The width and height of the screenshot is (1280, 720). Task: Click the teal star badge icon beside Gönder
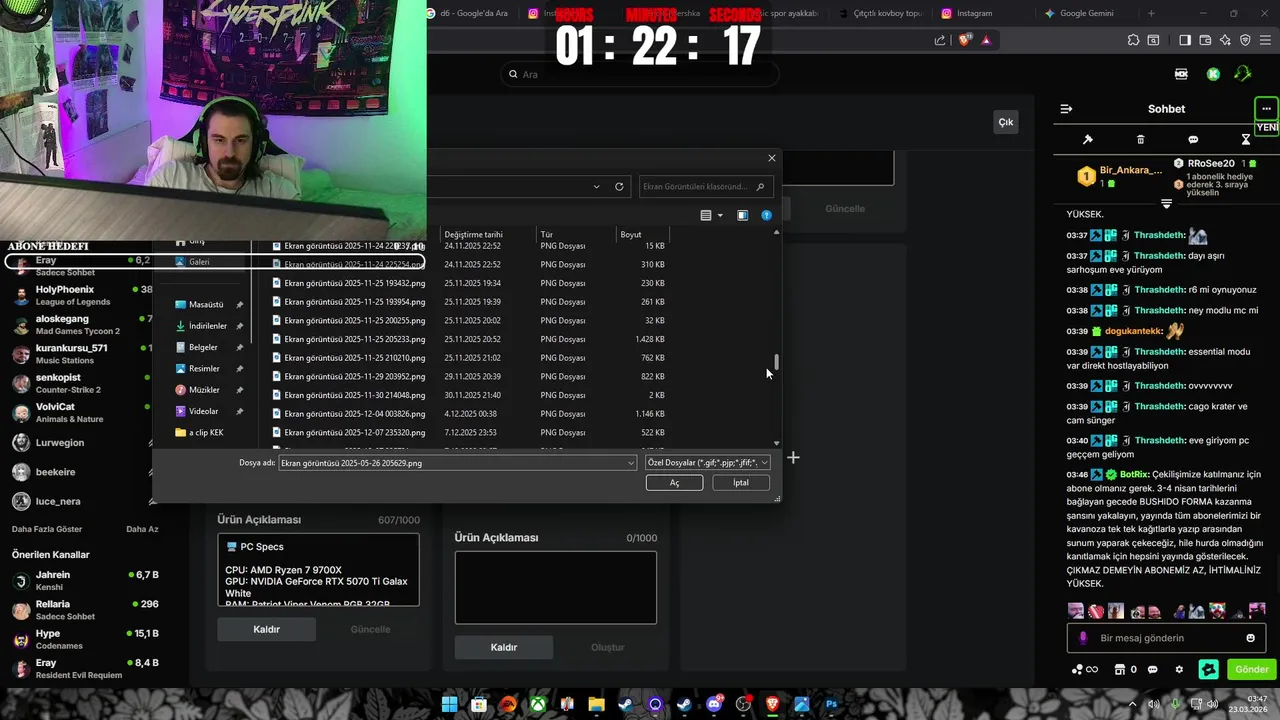coord(1209,670)
